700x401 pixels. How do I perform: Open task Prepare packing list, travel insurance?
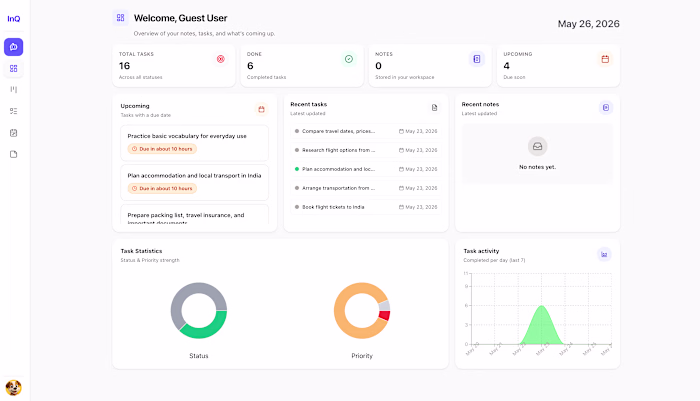pyautogui.click(x=195, y=215)
